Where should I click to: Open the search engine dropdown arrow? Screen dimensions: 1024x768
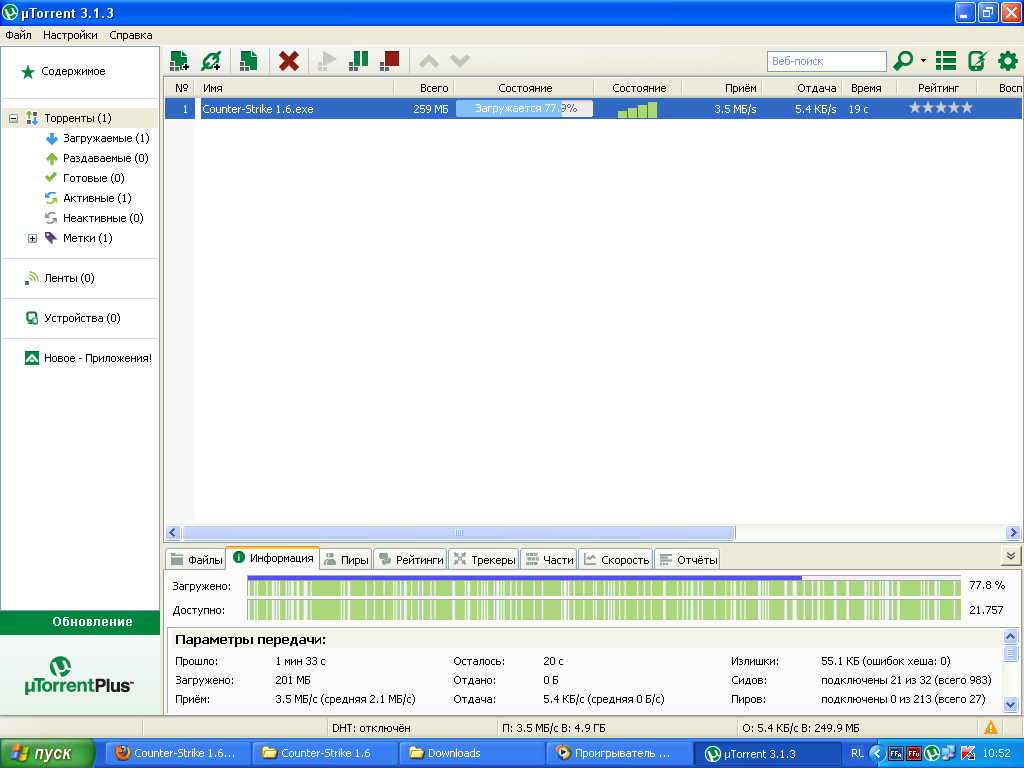(923, 61)
